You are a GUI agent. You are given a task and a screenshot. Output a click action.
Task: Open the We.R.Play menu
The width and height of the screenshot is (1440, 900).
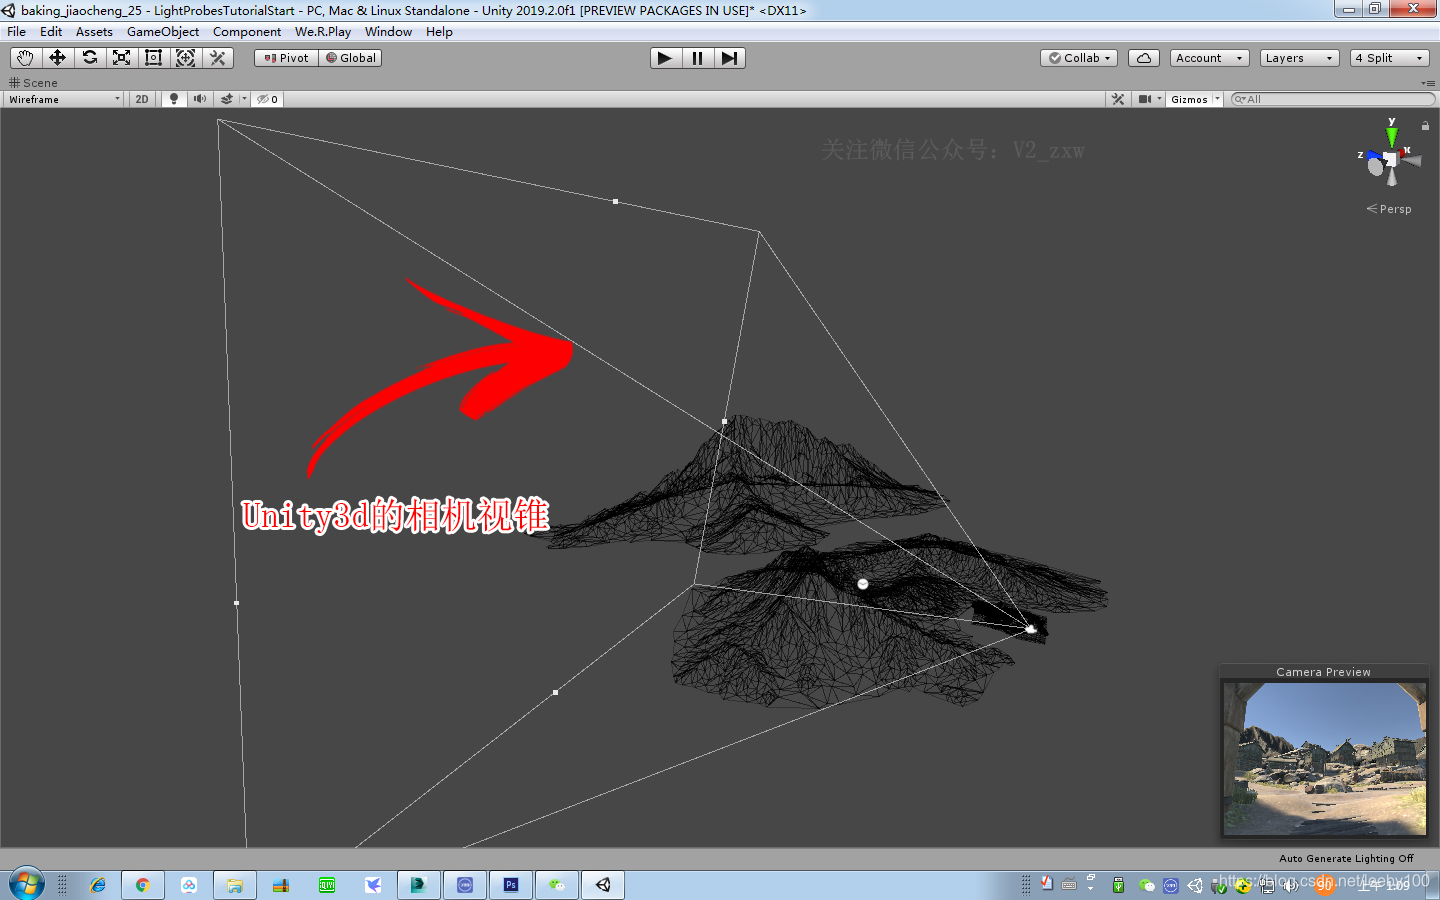click(x=323, y=32)
